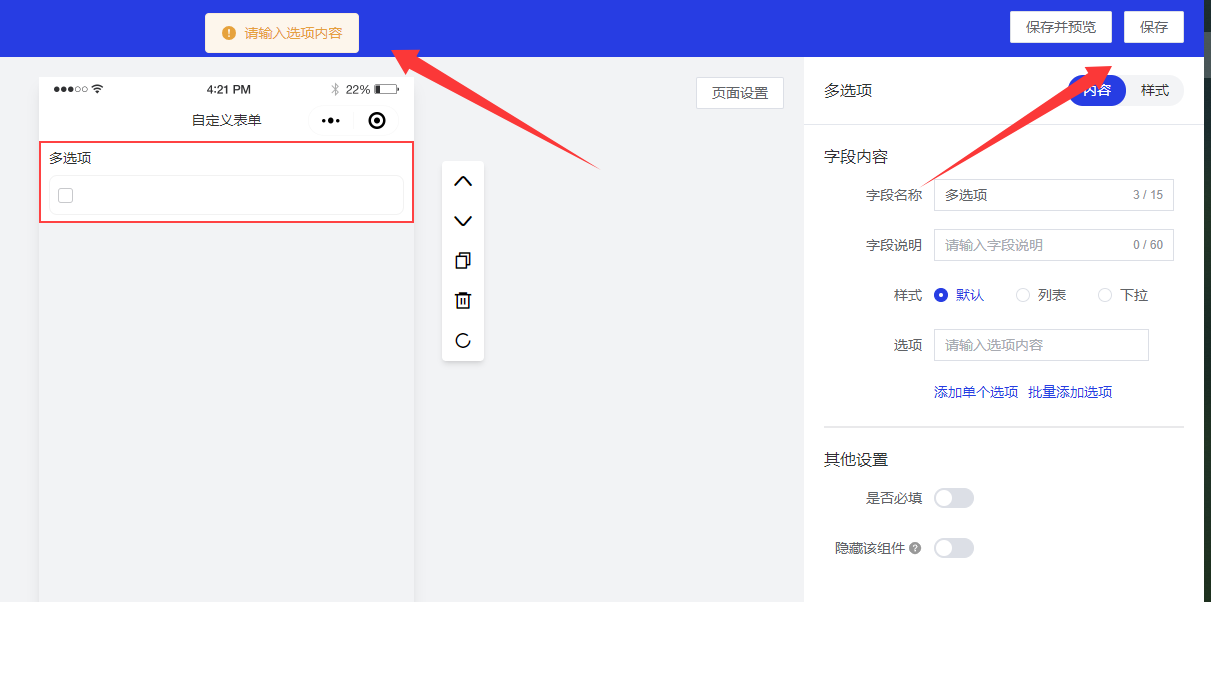Switch to the 样式 tab
The image size is (1211, 677).
click(1154, 91)
